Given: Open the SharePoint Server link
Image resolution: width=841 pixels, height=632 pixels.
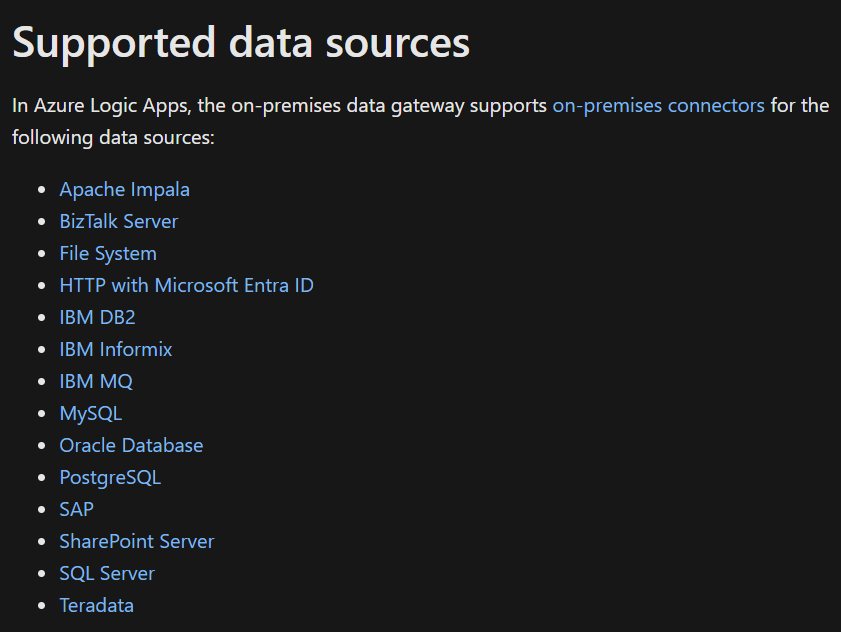Looking at the screenshot, I should [136, 541].
